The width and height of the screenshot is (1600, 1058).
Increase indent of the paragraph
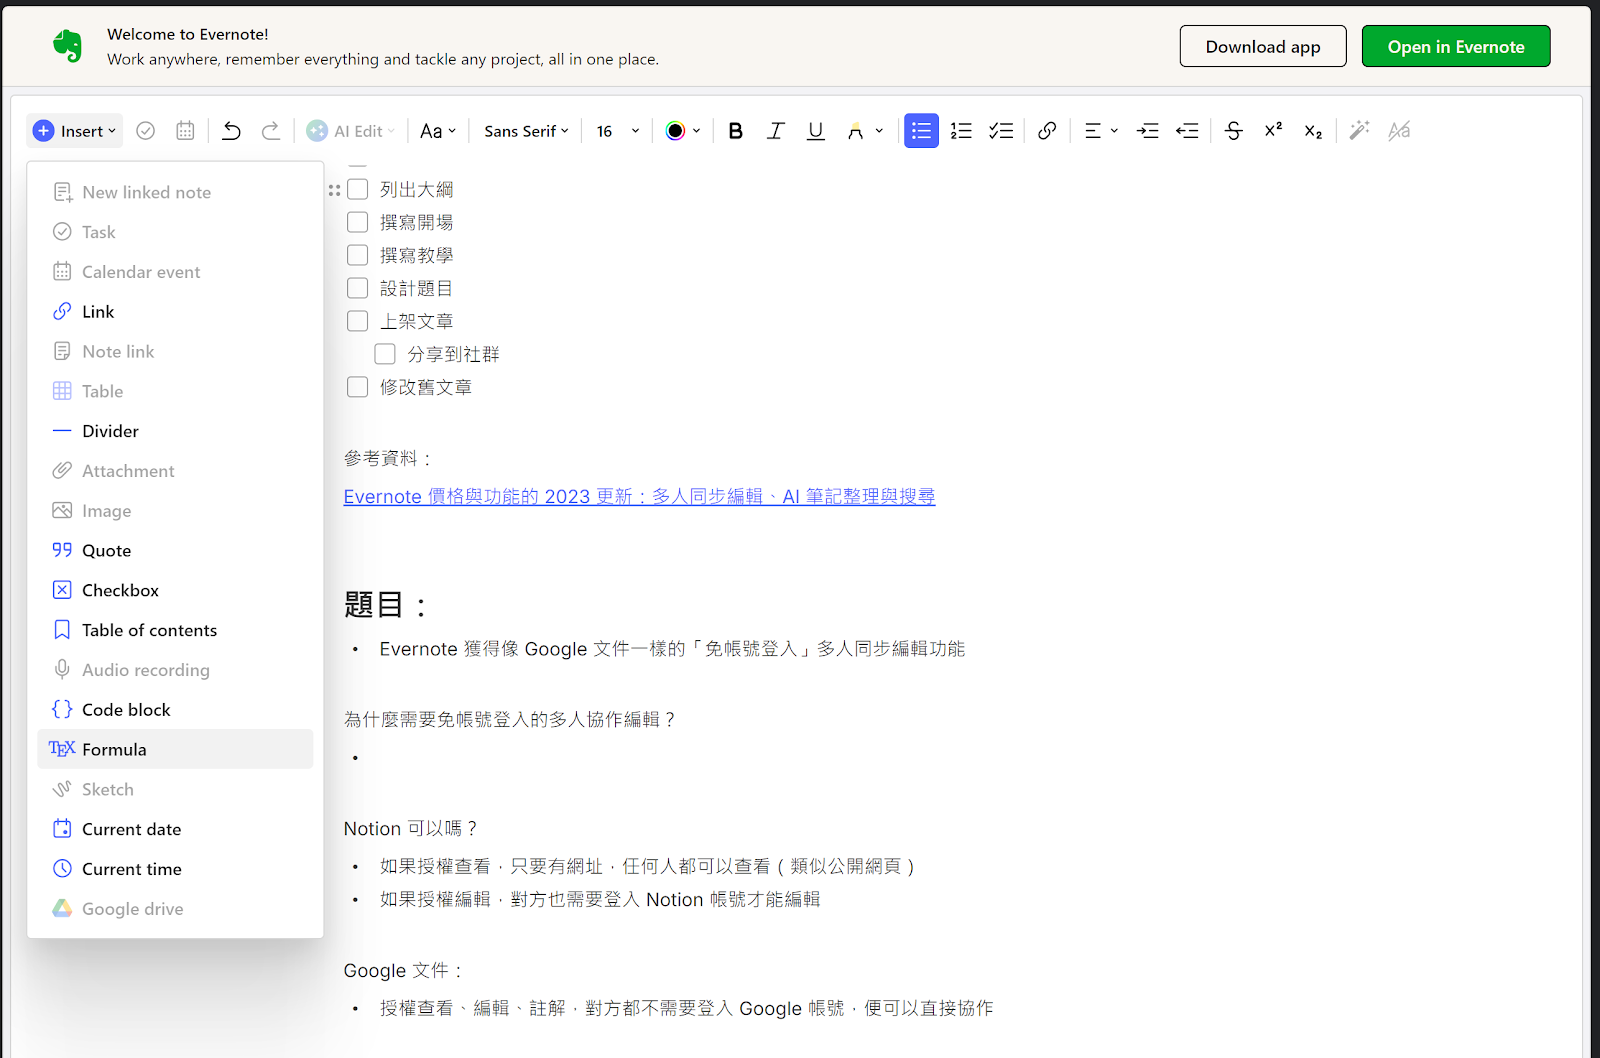(x=1148, y=131)
